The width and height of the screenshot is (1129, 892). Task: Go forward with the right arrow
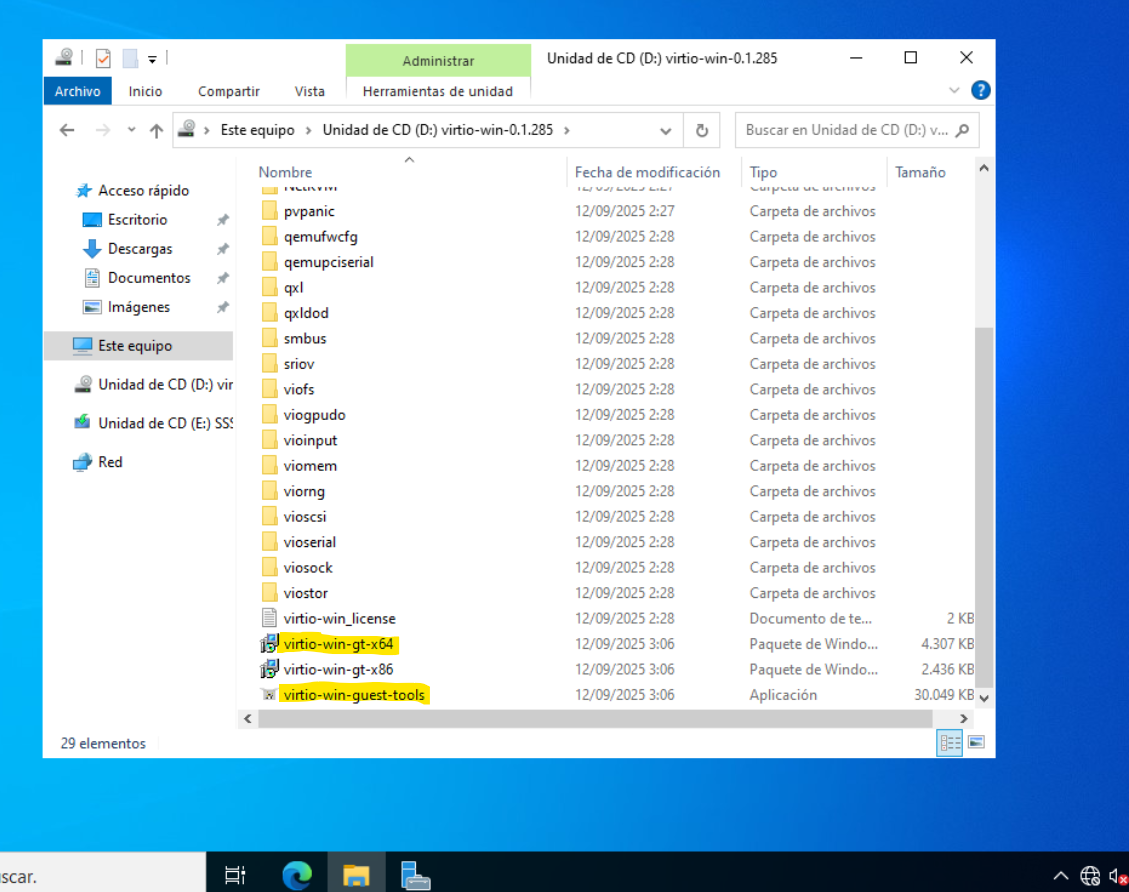(103, 130)
